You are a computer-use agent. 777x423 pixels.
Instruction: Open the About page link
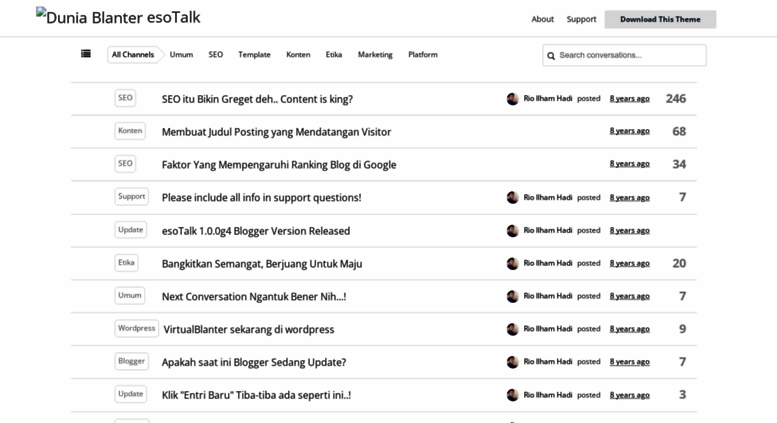click(x=543, y=19)
